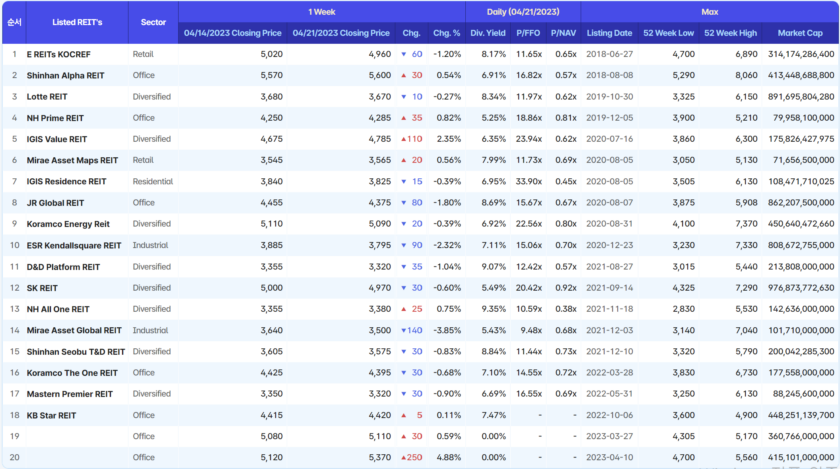Select Mirae Asset Maps REIT name

point(72,160)
